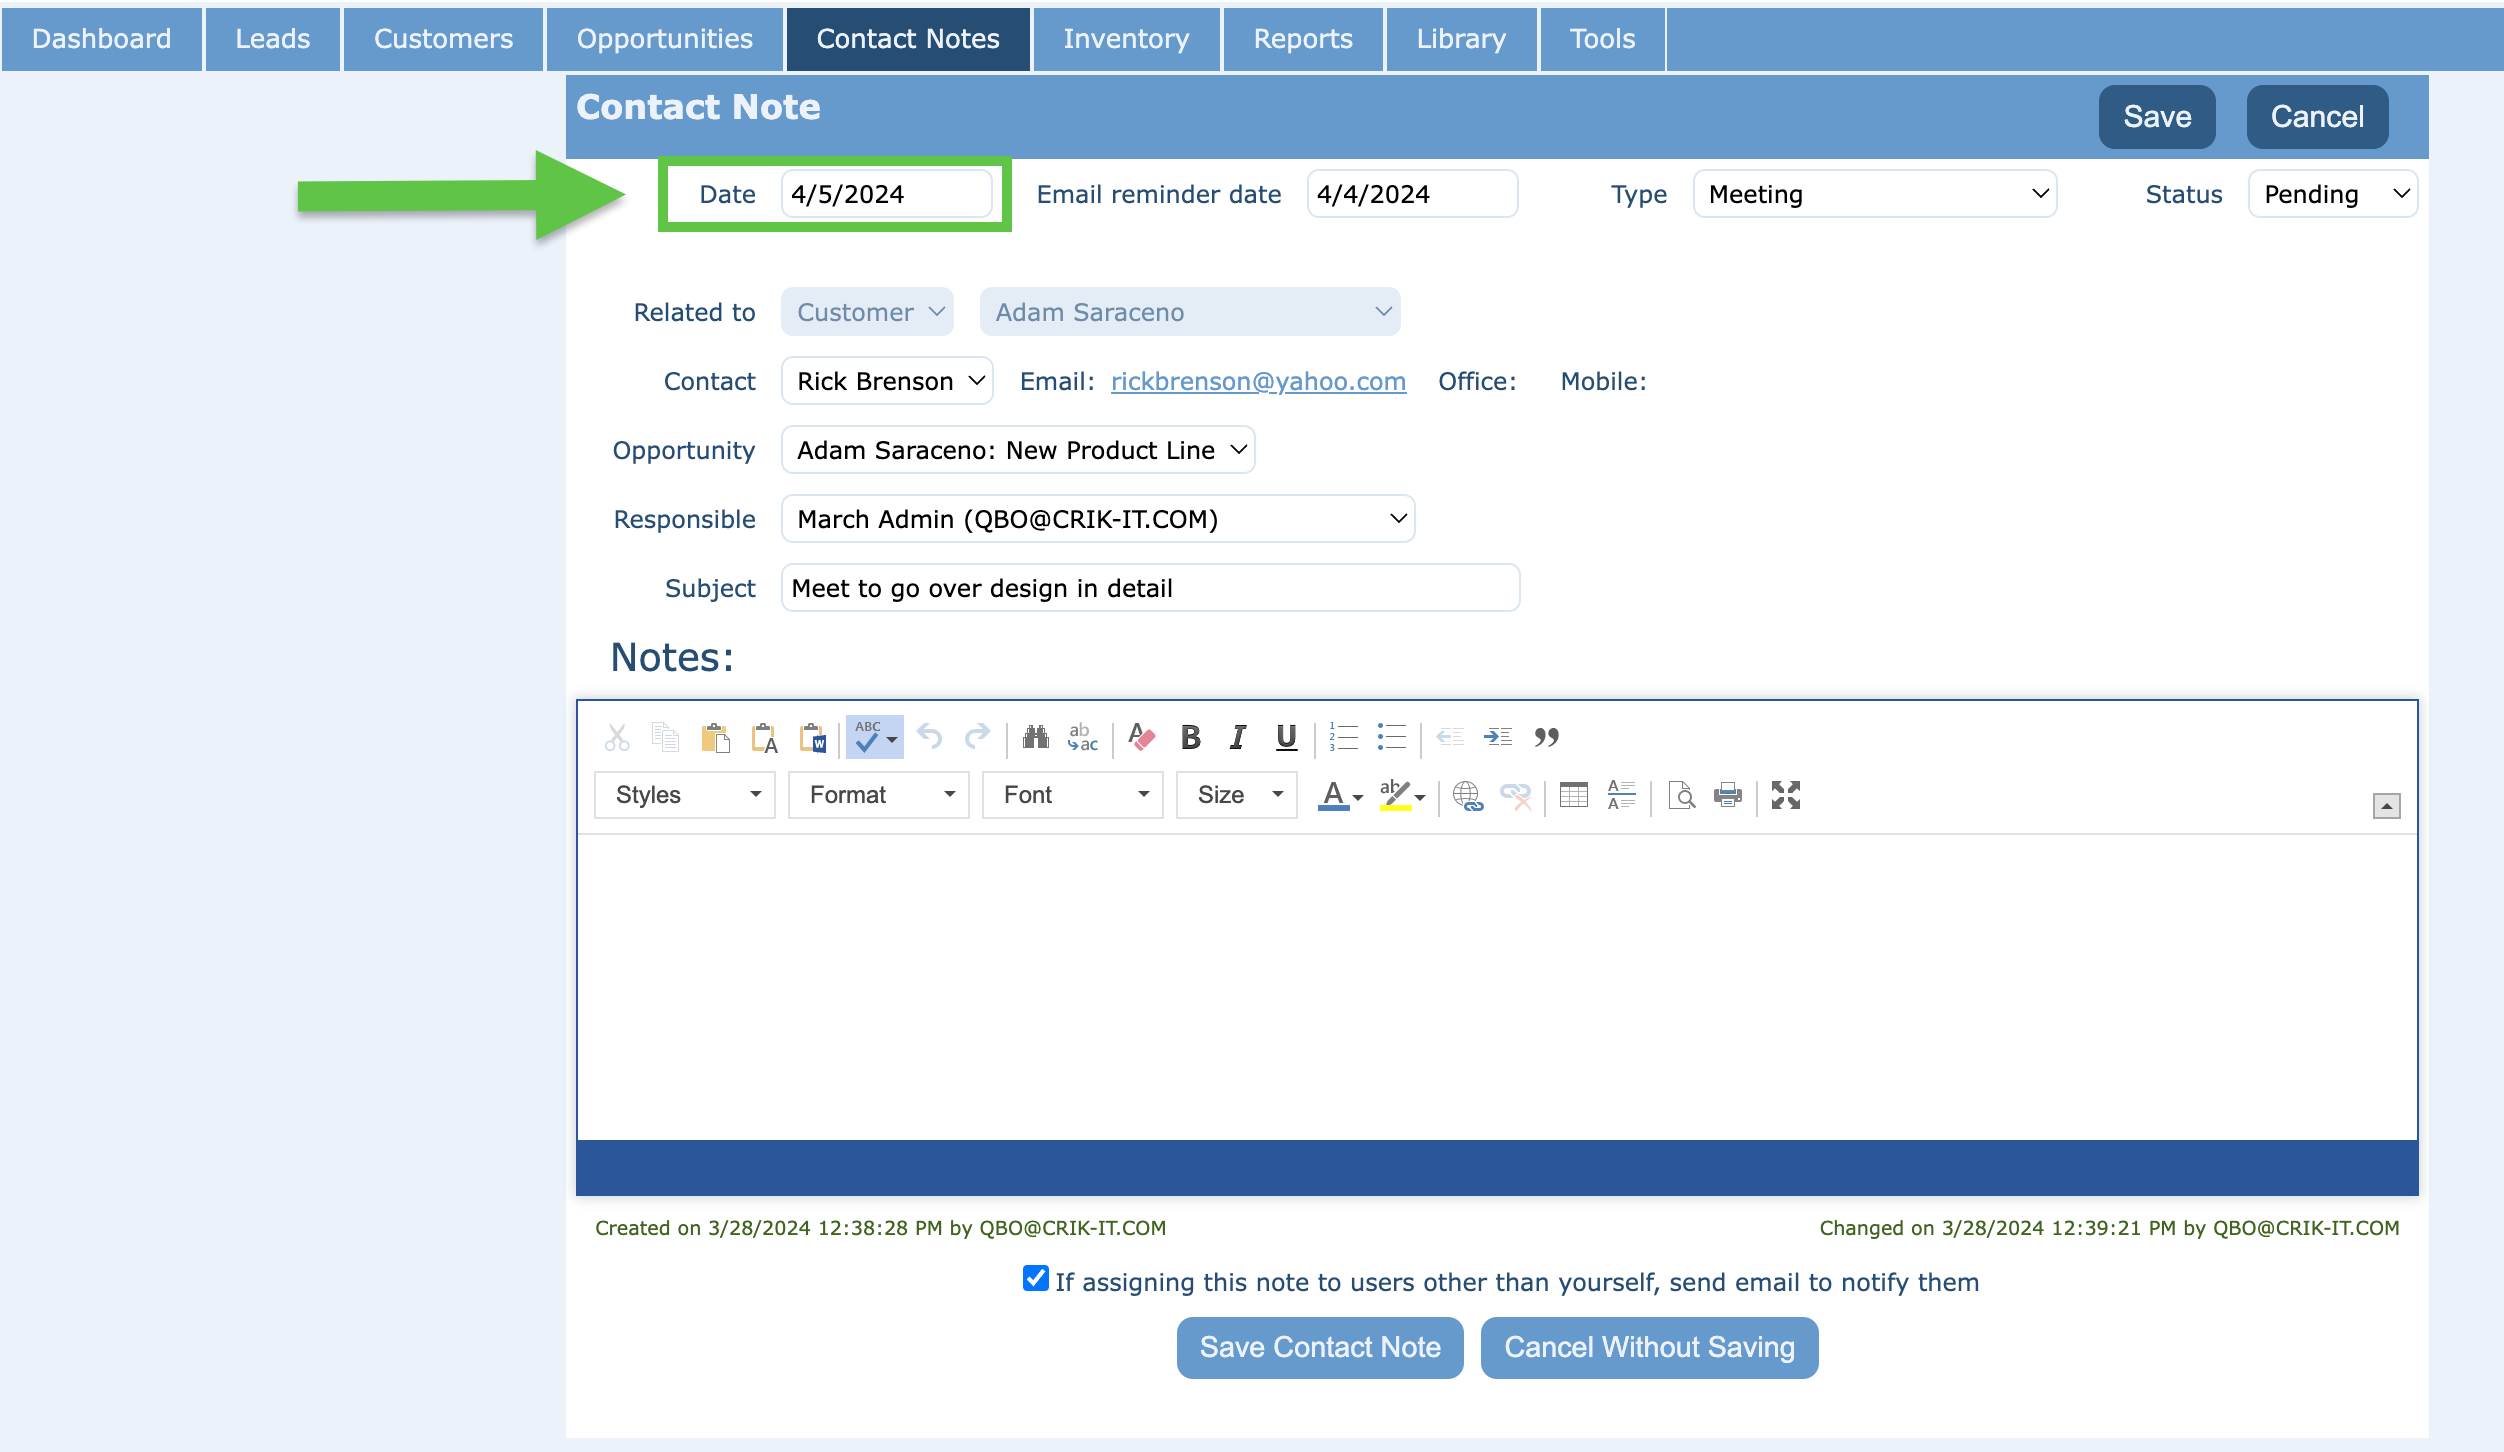
Task: Uncheck the send email notification checkbox
Action: click(x=1035, y=1279)
